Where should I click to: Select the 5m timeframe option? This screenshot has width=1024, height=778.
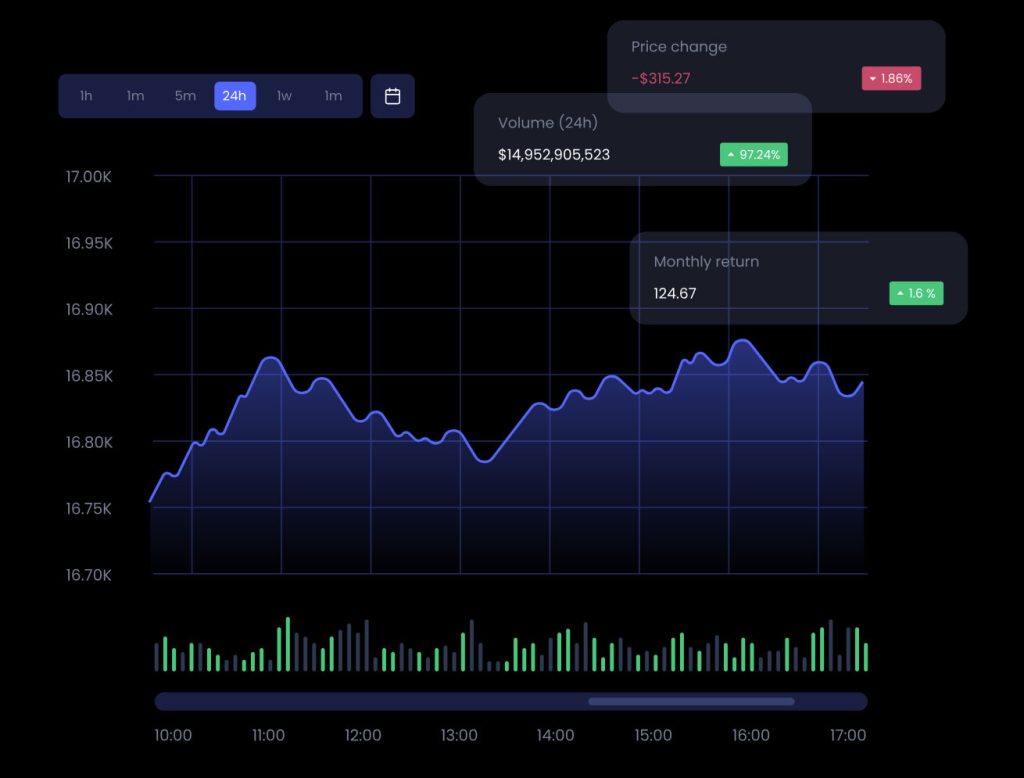[185, 96]
